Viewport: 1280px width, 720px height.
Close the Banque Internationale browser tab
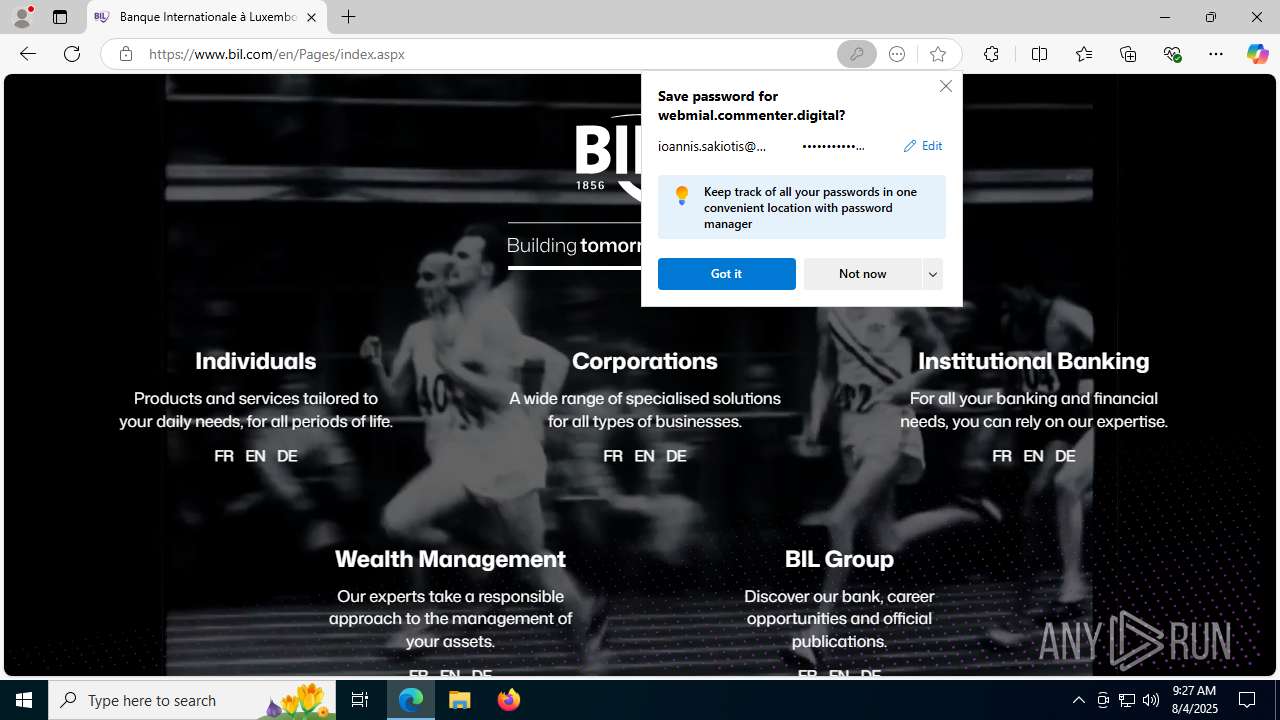[x=311, y=17]
